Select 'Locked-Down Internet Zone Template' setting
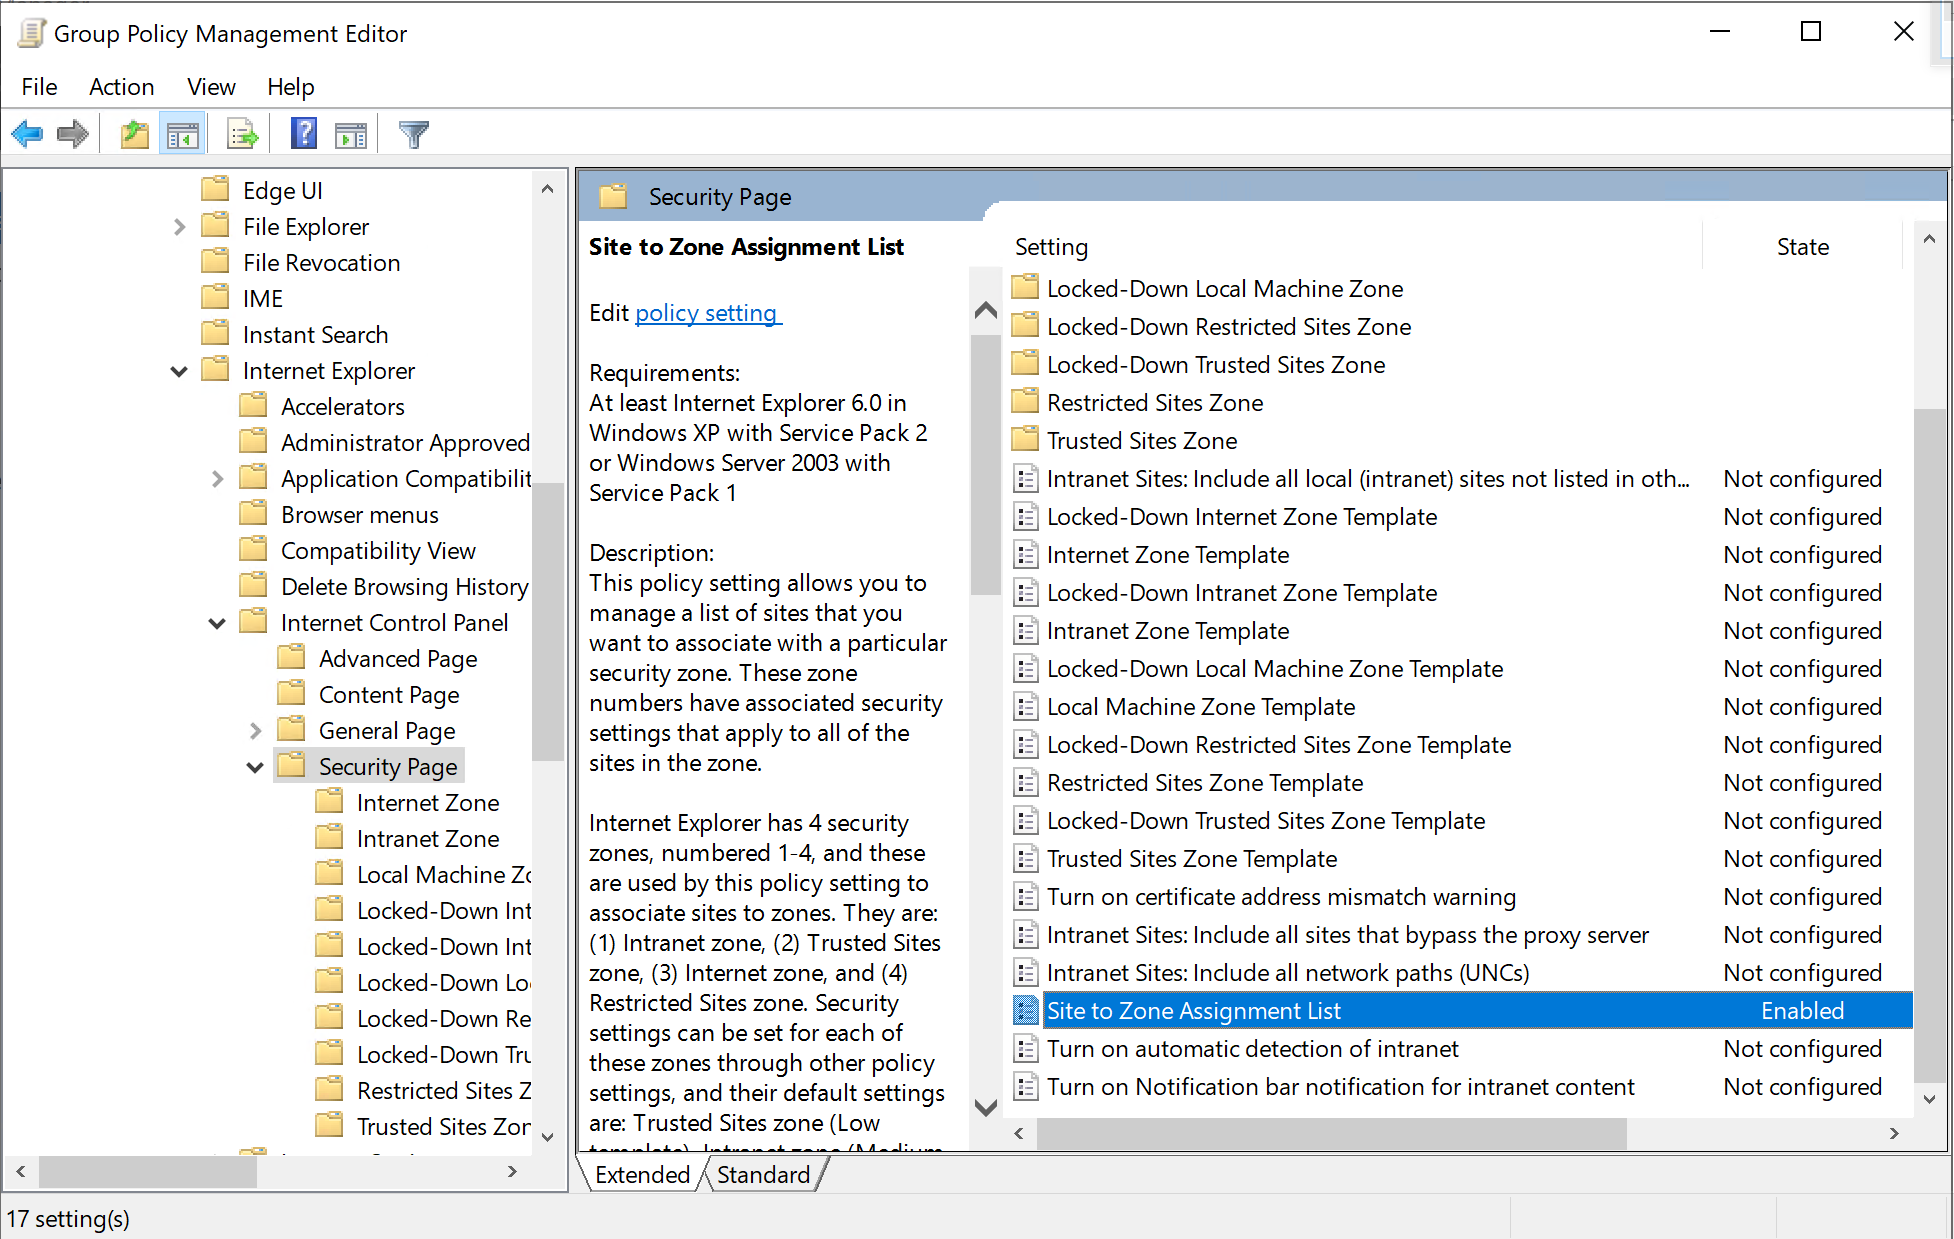1954x1239 pixels. (x=1242, y=517)
